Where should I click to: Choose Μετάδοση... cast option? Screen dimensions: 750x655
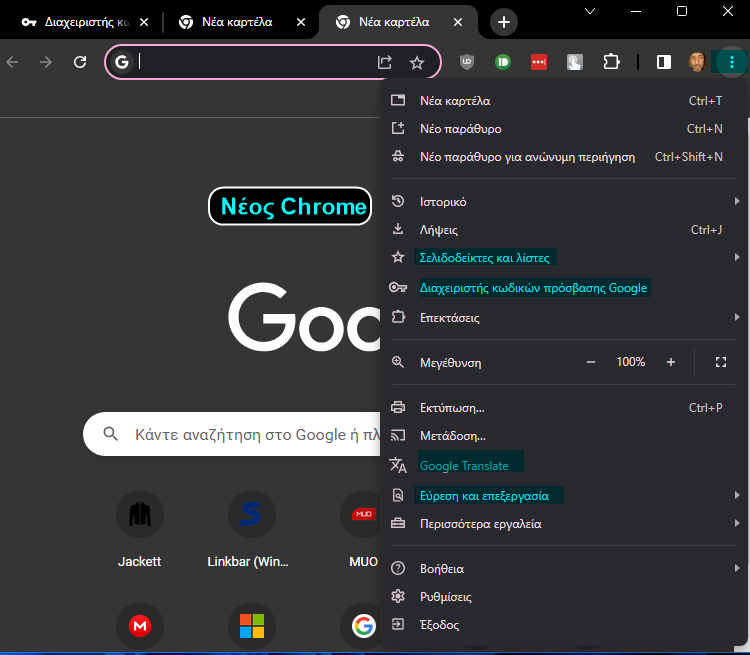564,436
